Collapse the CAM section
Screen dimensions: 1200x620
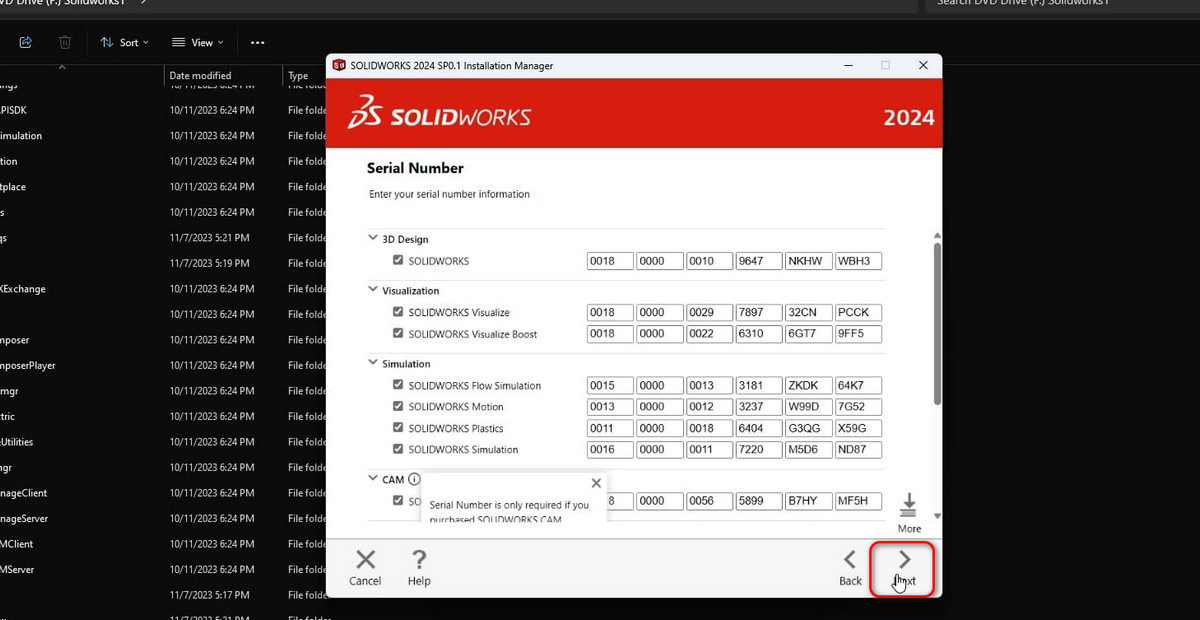tap(374, 479)
